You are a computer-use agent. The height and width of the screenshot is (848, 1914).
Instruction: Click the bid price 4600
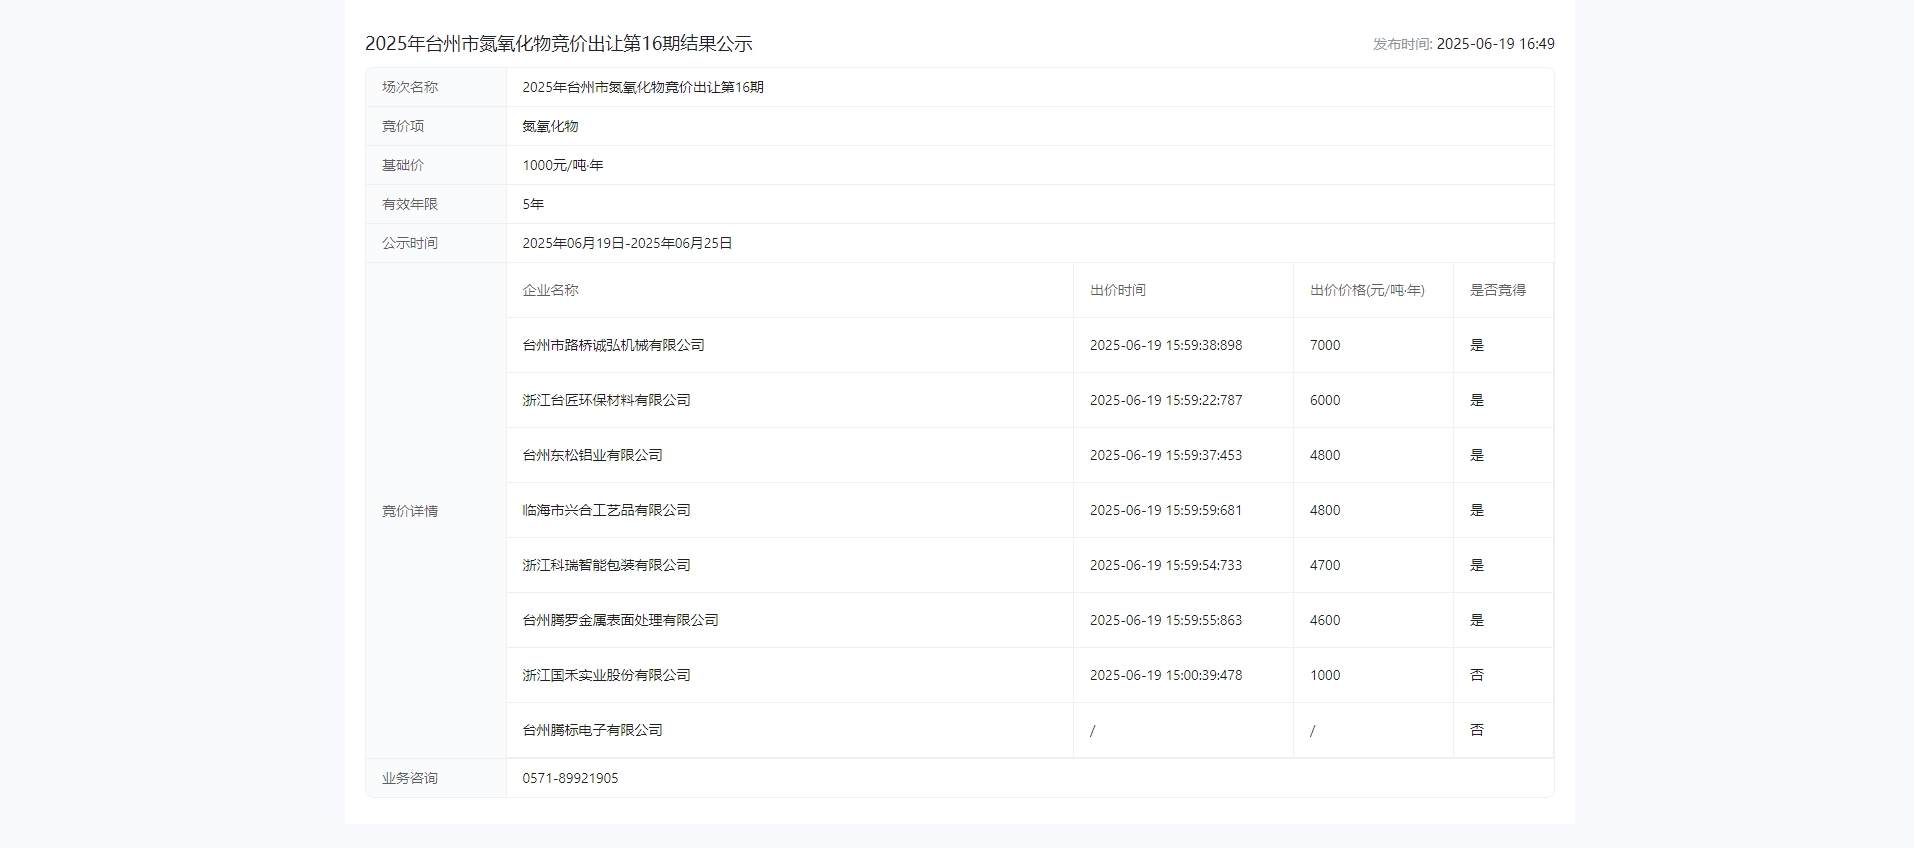(1325, 620)
